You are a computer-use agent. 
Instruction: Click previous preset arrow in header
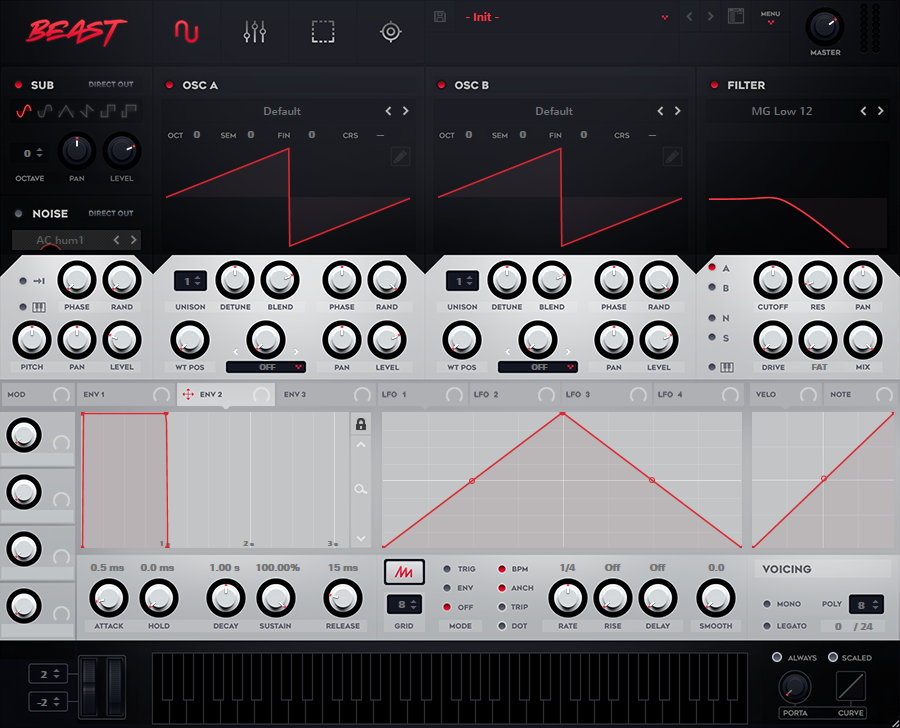[689, 17]
